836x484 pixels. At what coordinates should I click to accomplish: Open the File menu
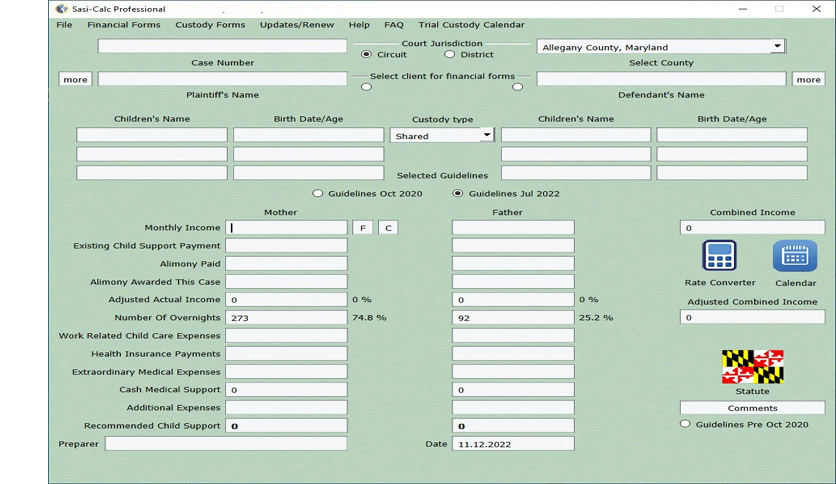click(64, 25)
